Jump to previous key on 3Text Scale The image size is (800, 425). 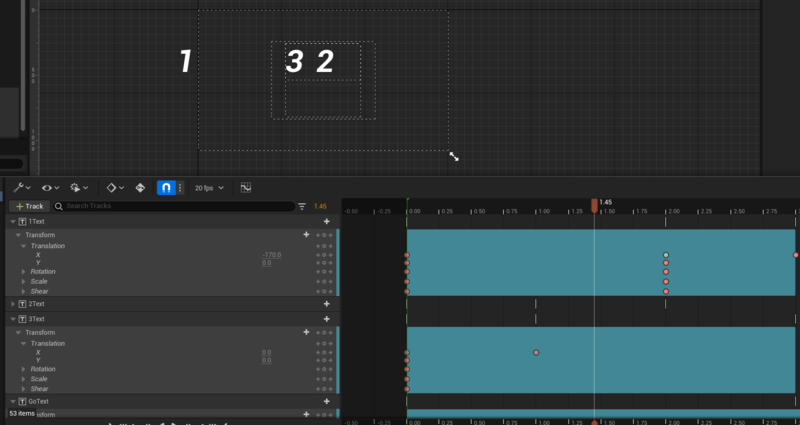(318, 379)
